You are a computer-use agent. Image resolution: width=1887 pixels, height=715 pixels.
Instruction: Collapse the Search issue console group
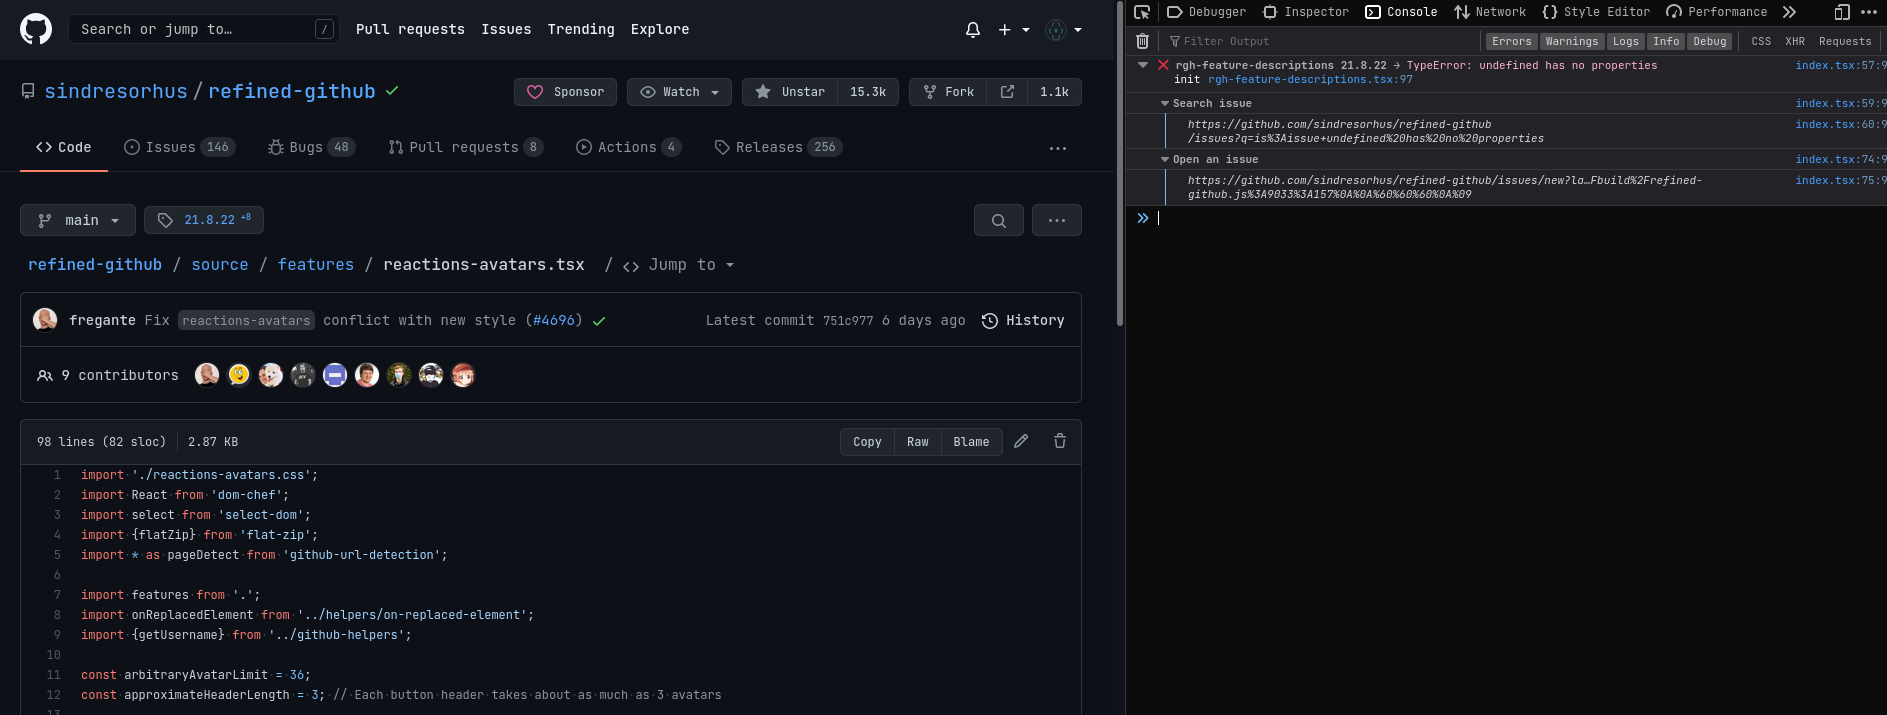coord(1165,103)
